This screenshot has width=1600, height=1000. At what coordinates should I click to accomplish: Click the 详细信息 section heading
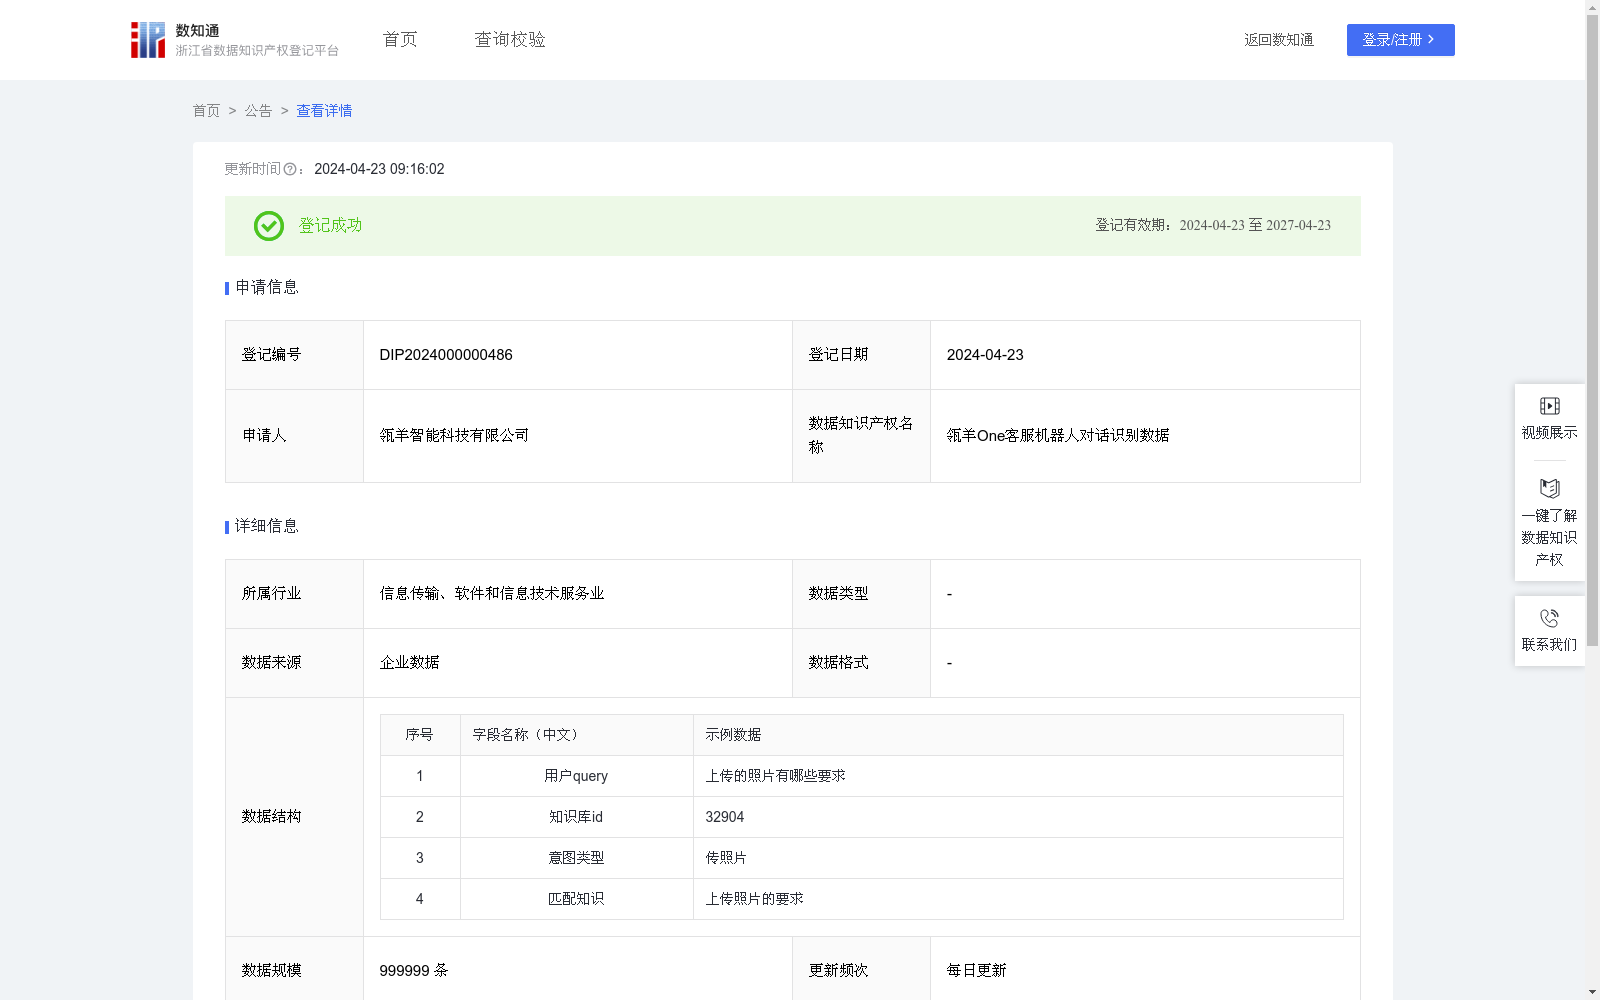267,527
